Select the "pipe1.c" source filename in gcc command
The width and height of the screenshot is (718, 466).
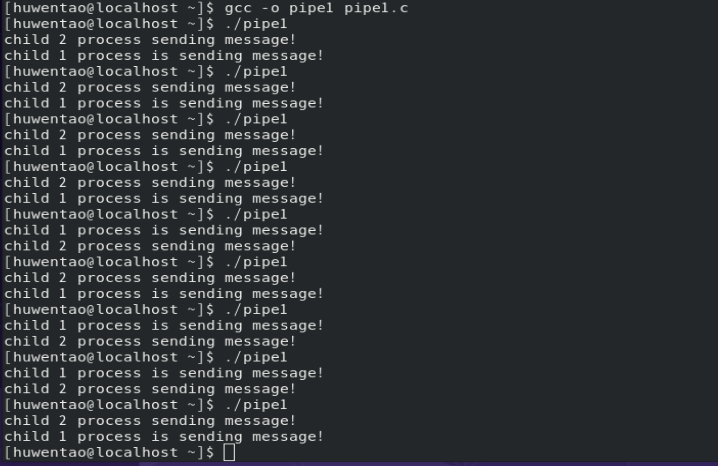[375, 8]
